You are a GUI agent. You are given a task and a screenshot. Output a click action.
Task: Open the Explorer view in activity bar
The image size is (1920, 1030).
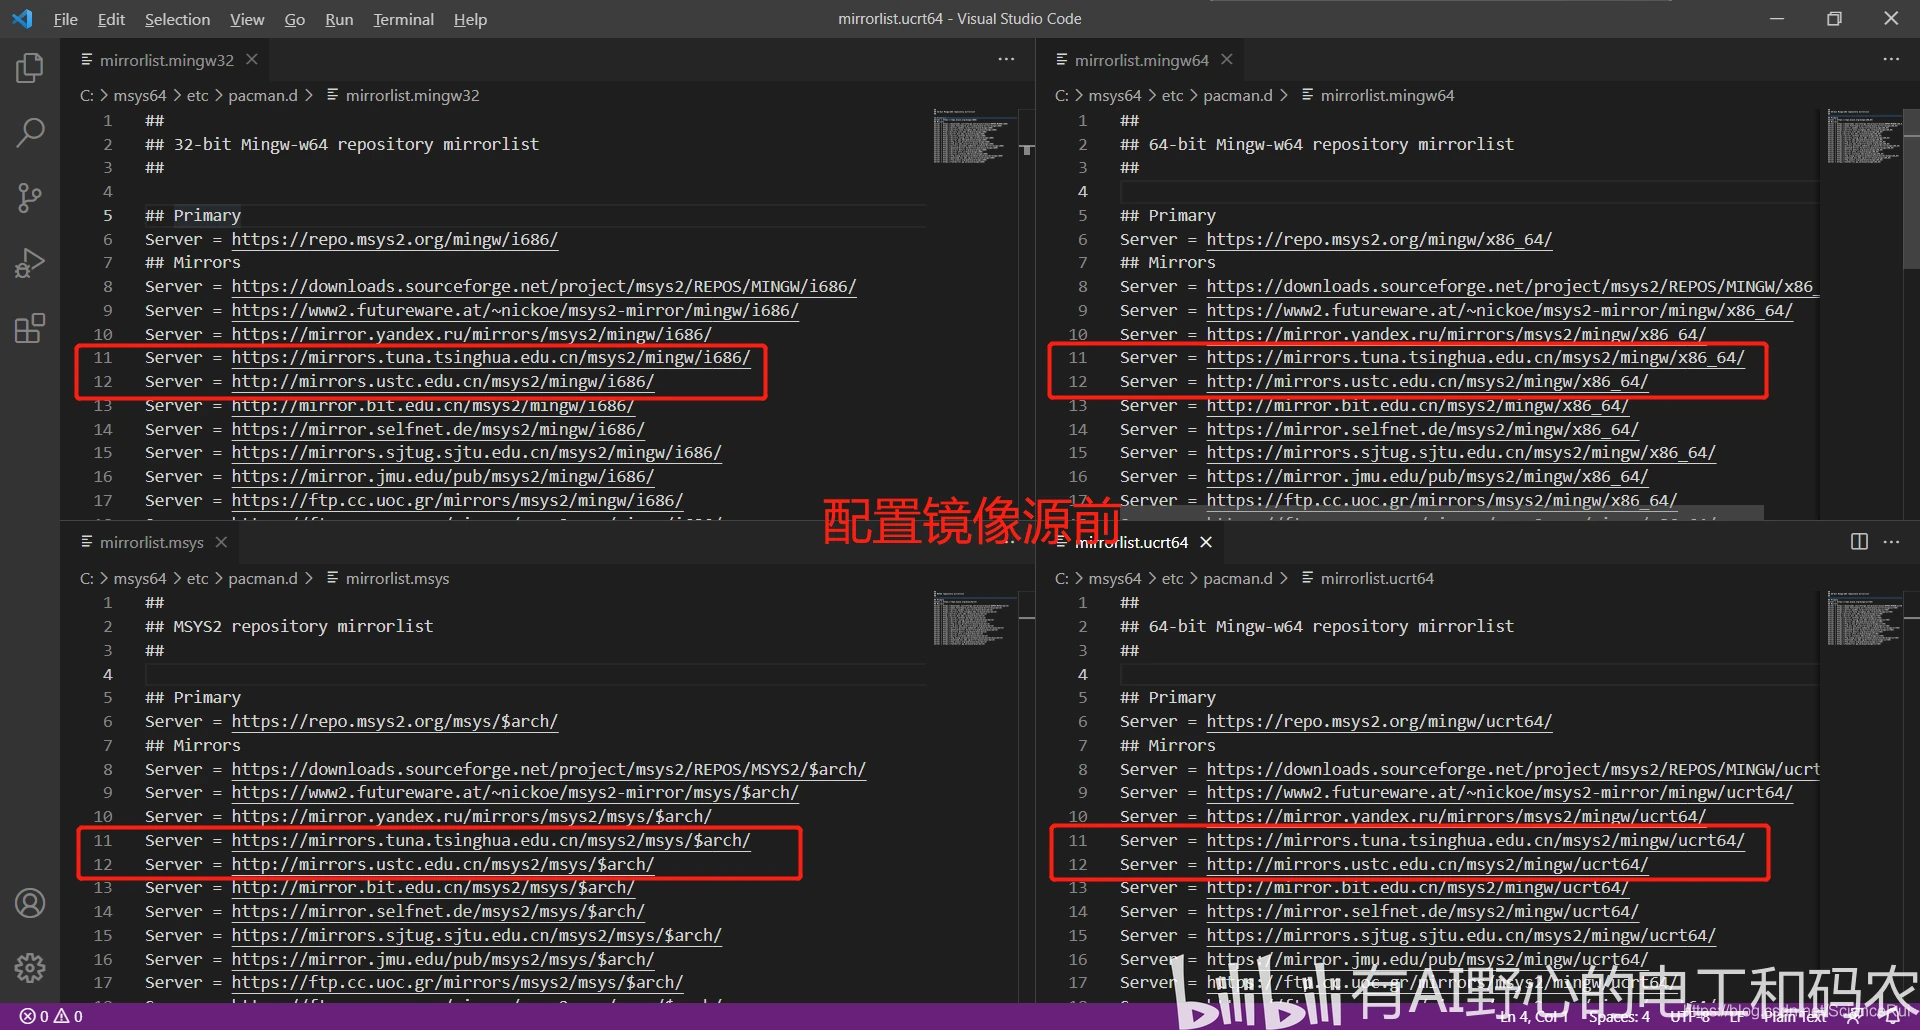tap(30, 67)
